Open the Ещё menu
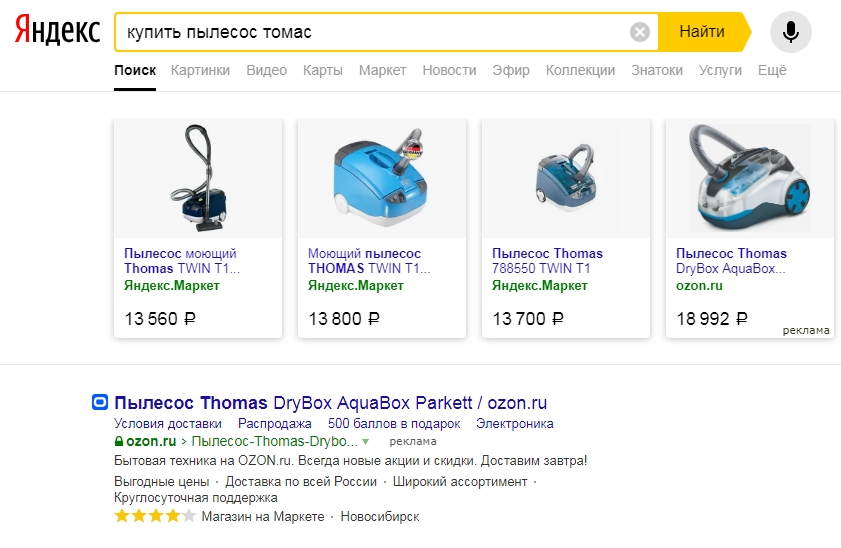 [772, 70]
